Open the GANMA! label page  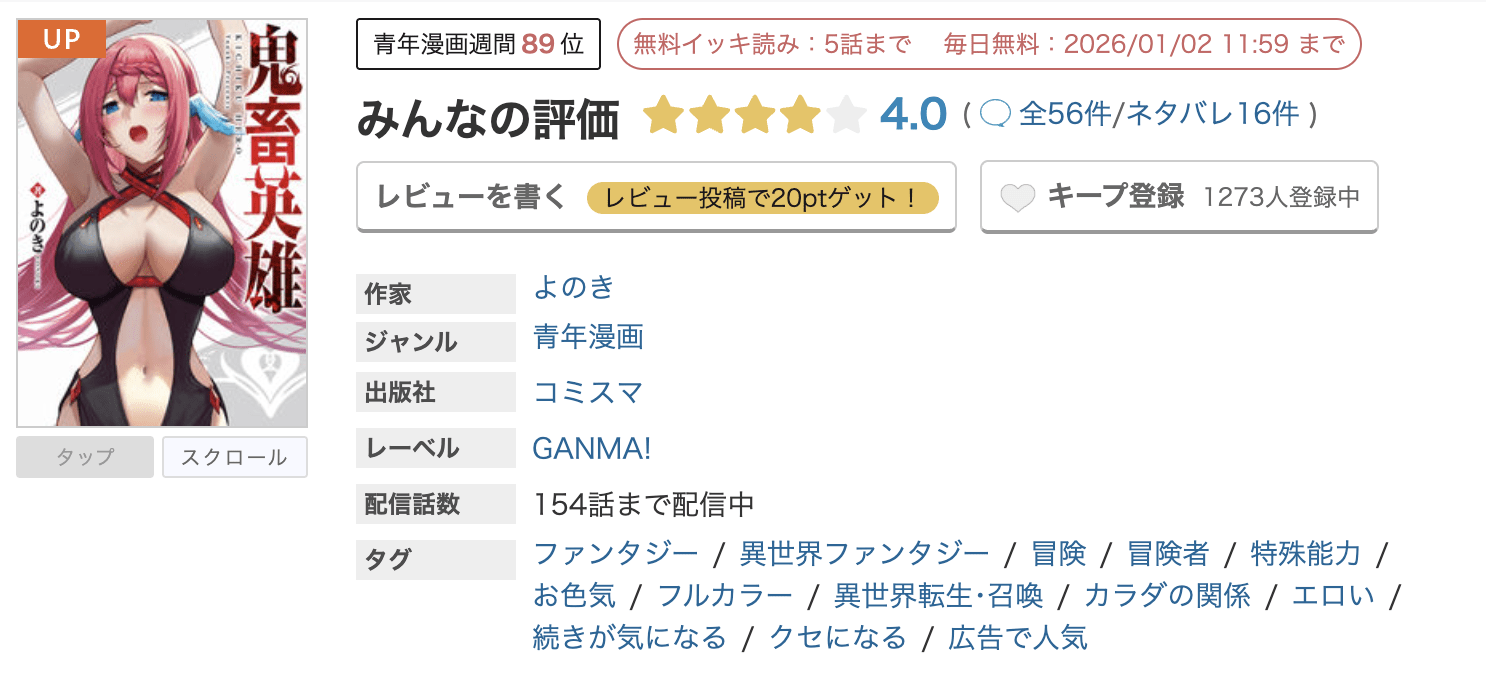[x=593, y=447]
